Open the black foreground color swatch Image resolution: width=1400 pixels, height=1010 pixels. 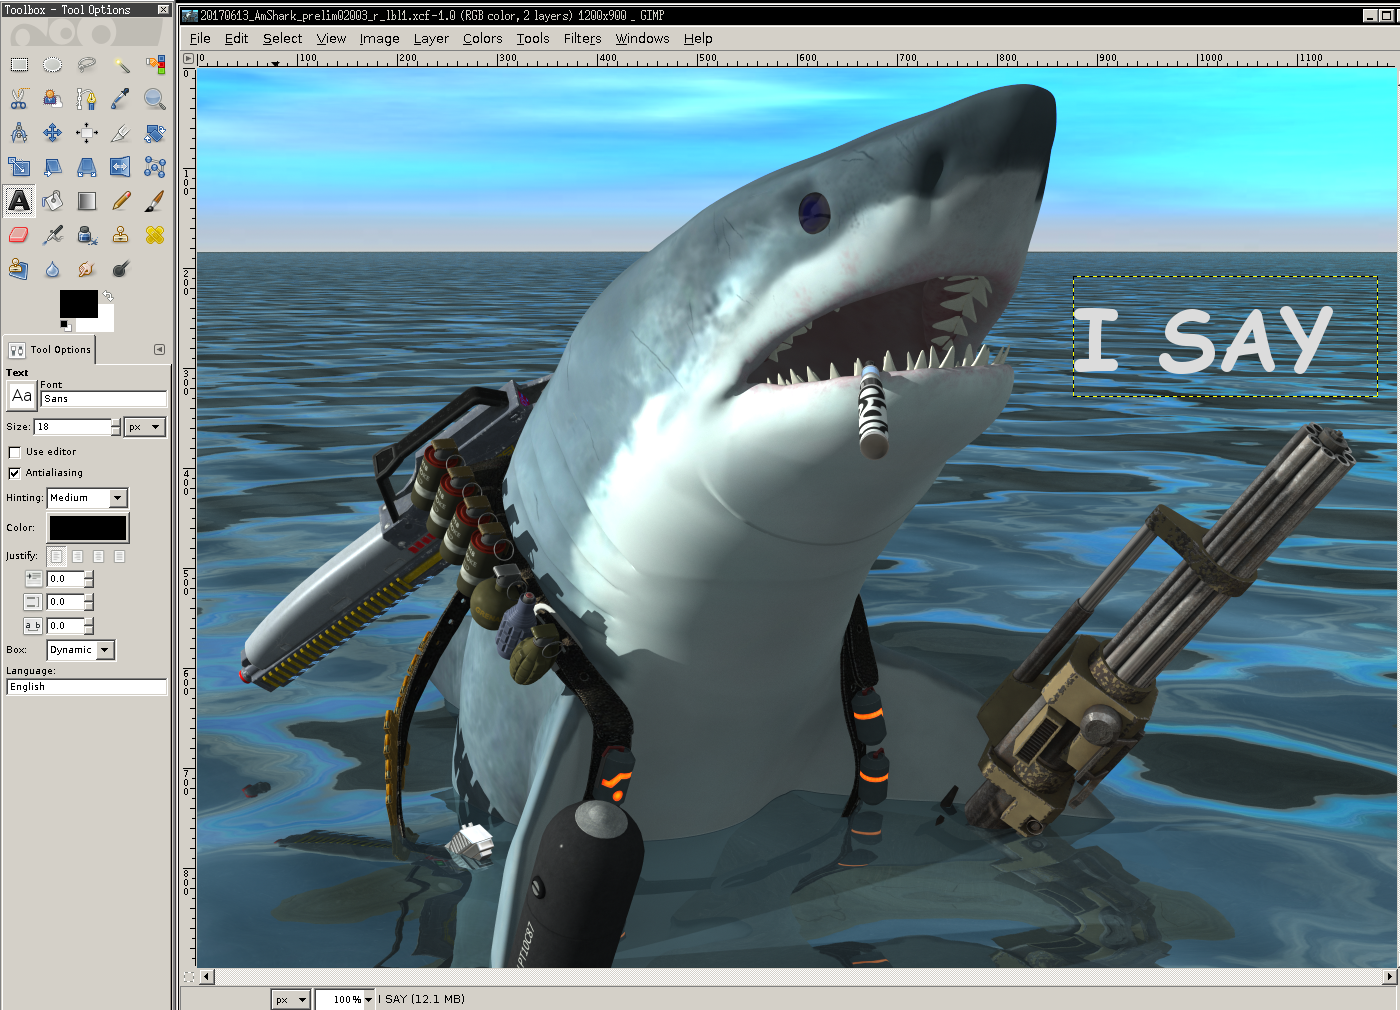pos(79,304)
